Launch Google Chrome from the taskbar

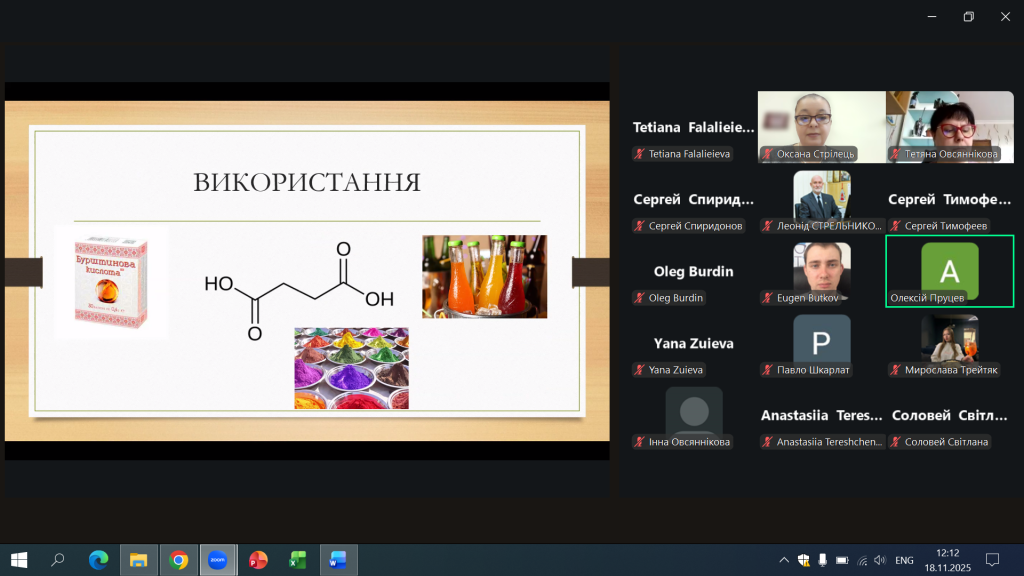pyautogui.click(x=179, y=560)
